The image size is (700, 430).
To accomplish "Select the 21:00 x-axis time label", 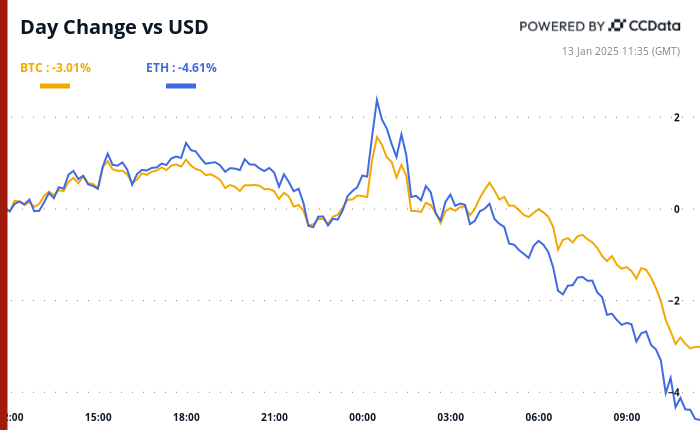I will tap(274, 417).
